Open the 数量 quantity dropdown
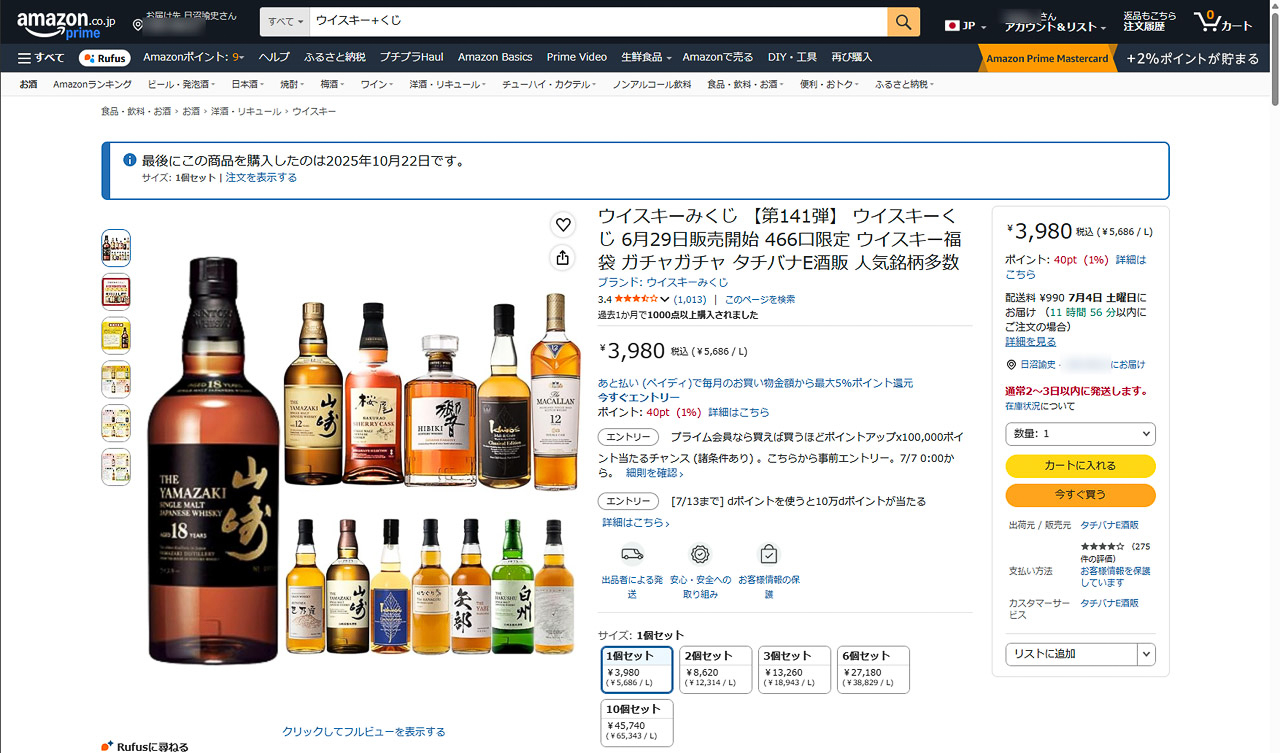Image resolution: width=1280 pixels, height=753 pixels. click(x=1080, y=434)
